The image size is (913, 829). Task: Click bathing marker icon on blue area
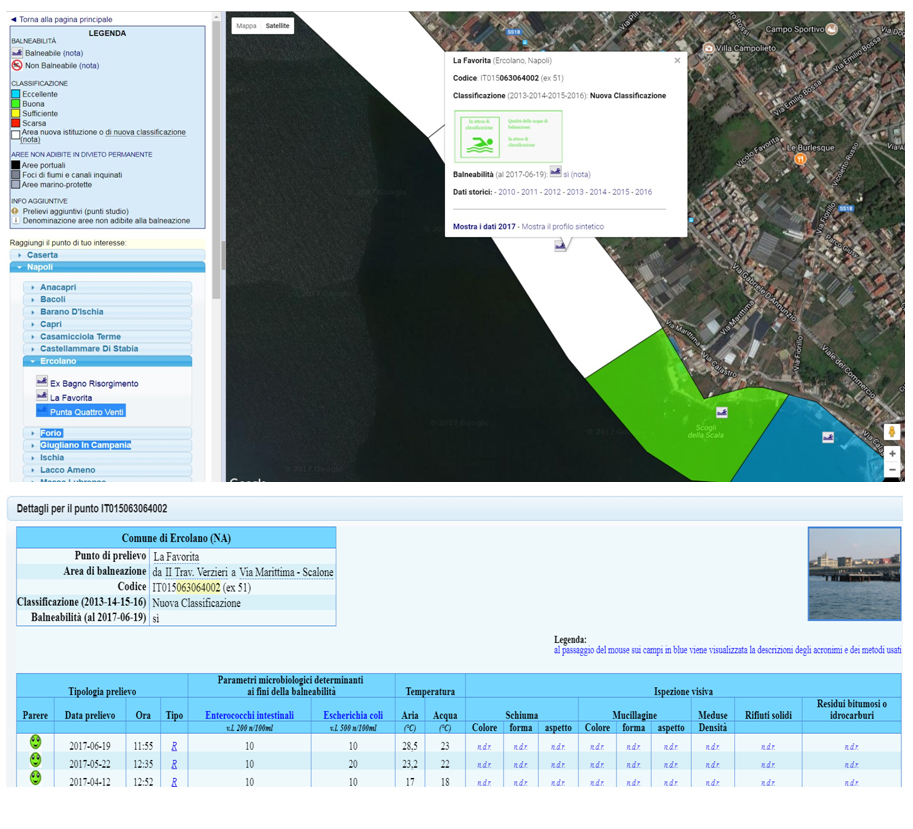click(x=828, y=437)
